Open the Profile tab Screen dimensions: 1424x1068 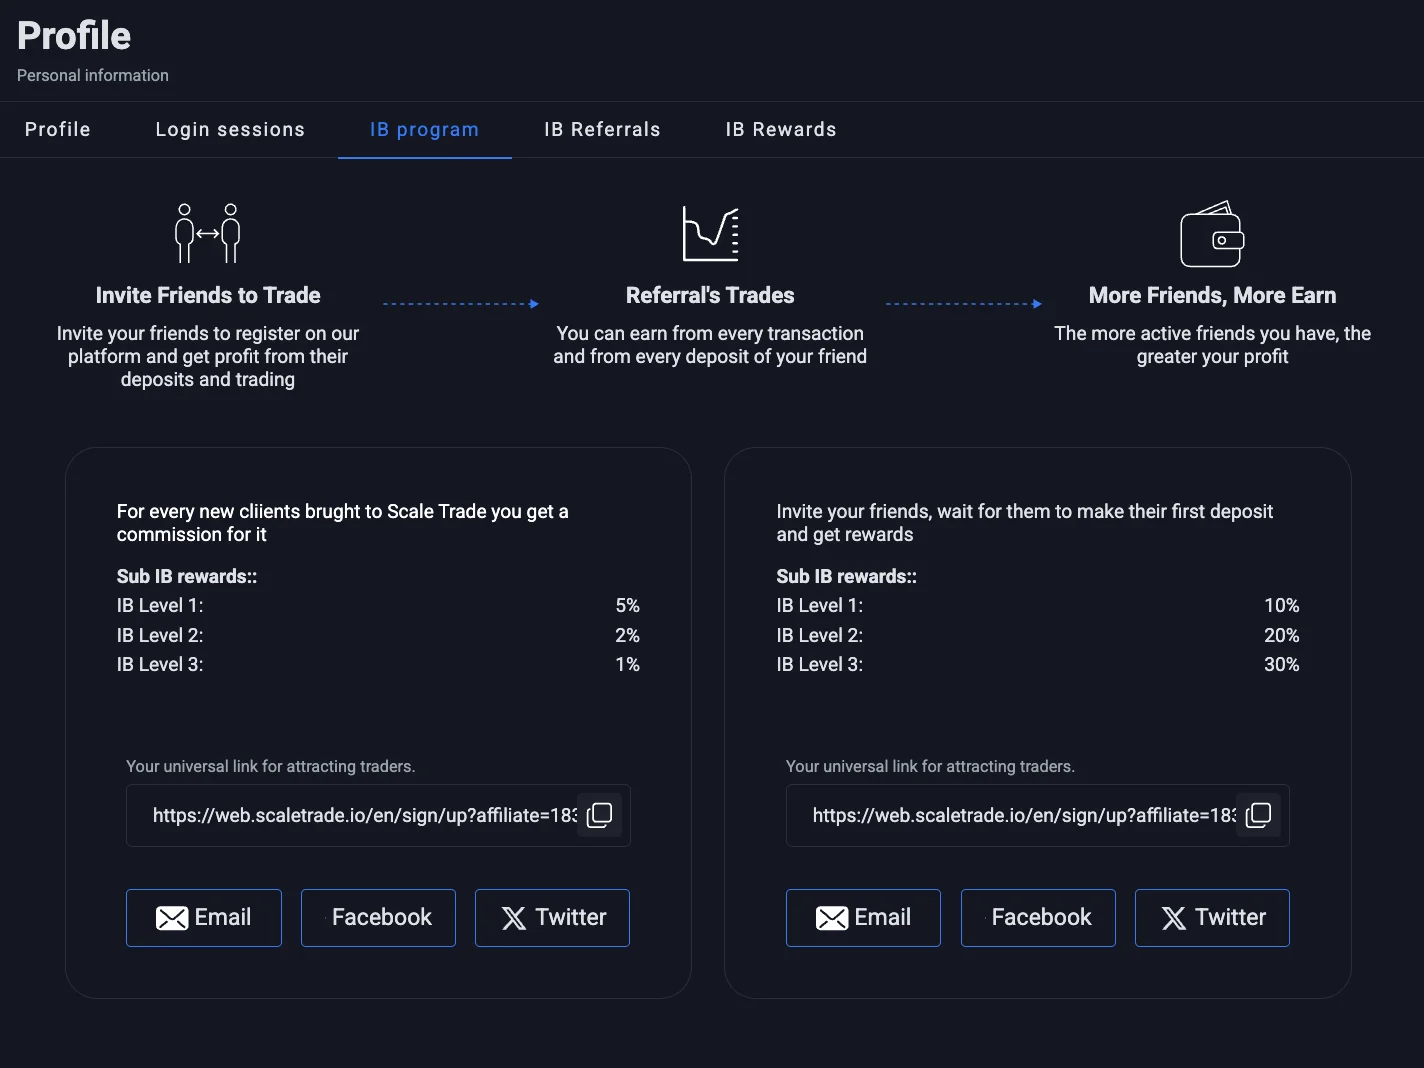(58, 130)
